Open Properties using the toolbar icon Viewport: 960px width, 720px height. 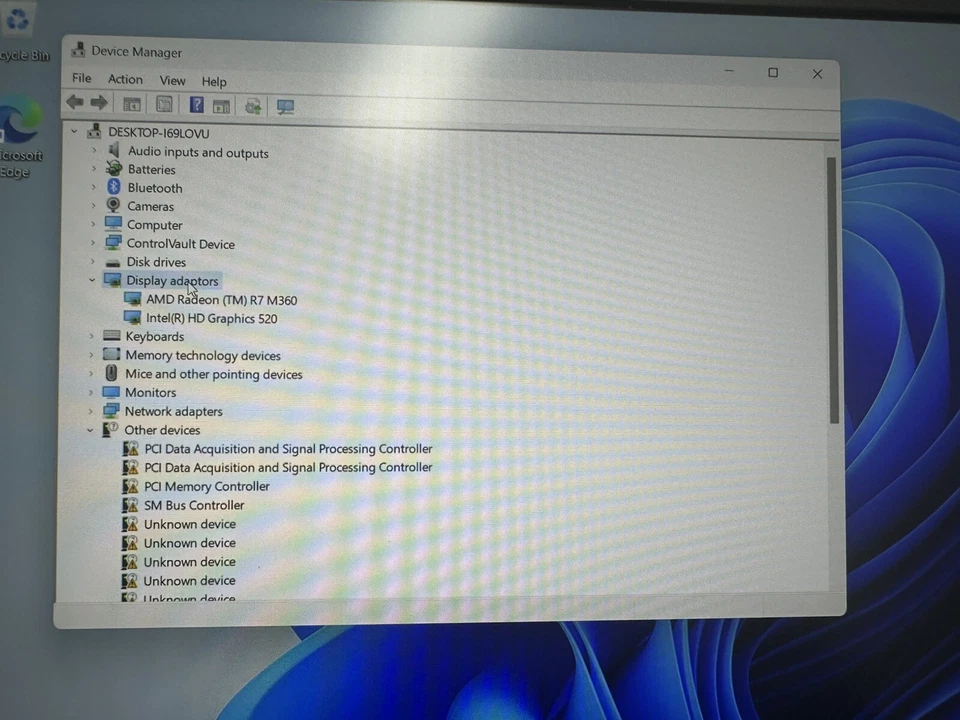(164, 104)
